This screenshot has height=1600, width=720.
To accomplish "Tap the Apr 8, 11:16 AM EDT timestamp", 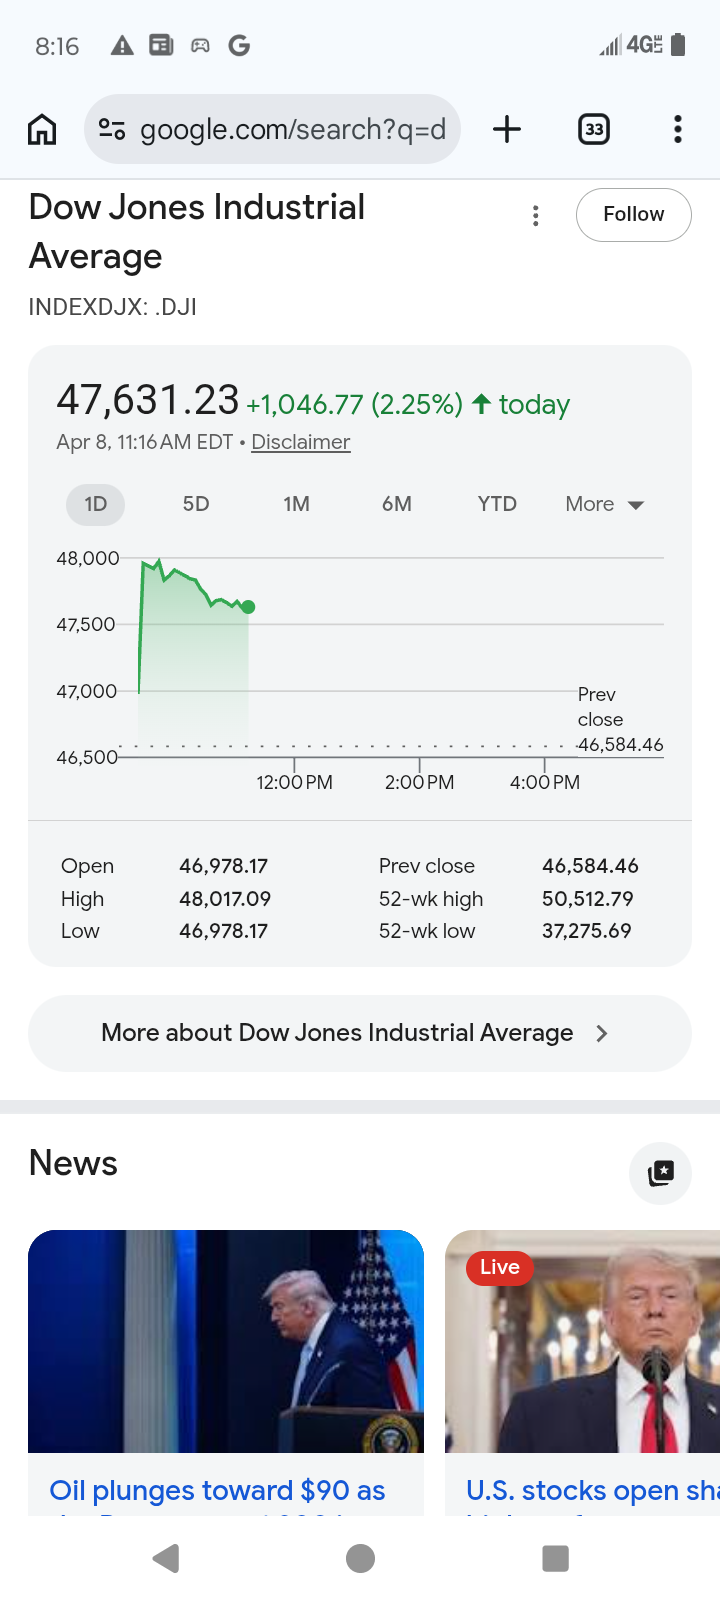I will point(145,442).
